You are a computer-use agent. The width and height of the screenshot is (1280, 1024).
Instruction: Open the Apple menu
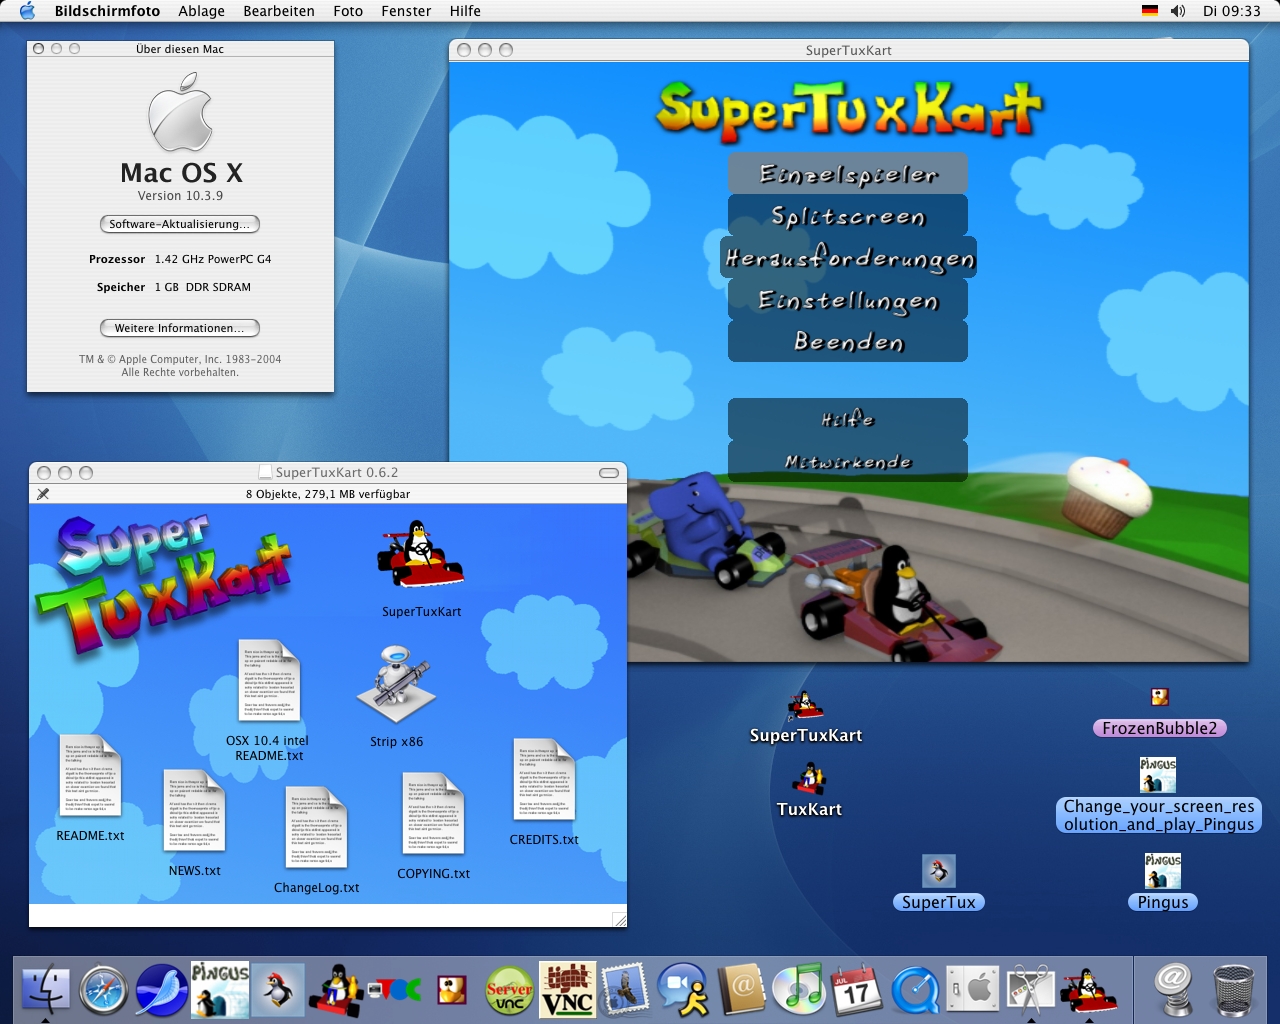[x=27, y=11]
